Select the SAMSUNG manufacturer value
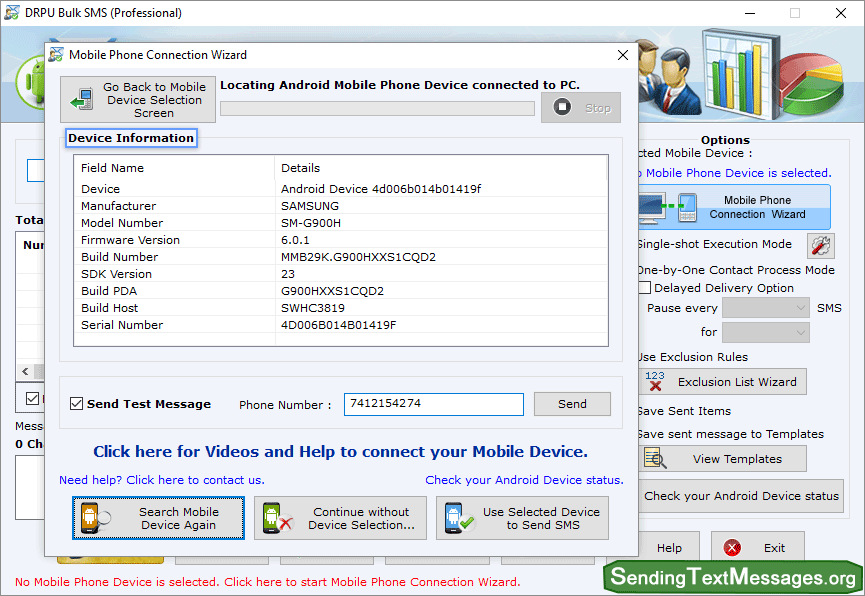The width and height of the screenshot is (865, 596). pyautogui.click(x=310, y=206)
